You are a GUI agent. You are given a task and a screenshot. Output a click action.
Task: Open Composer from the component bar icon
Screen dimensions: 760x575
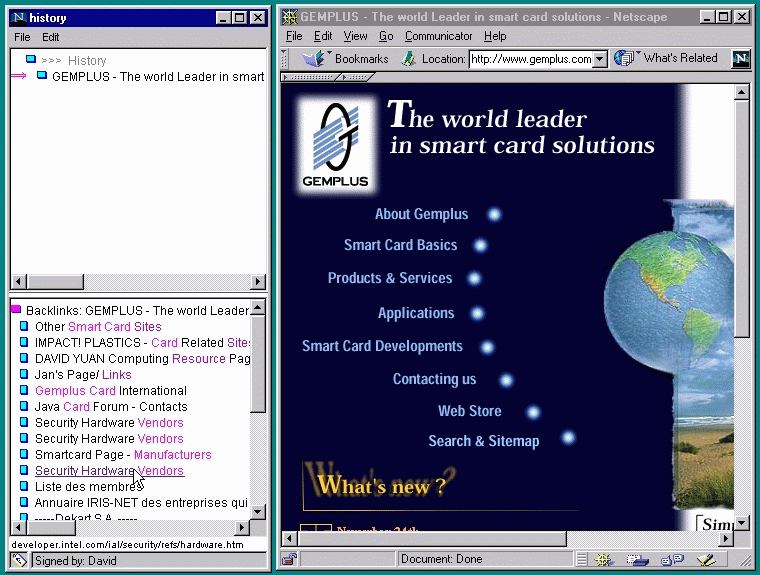coord(706,559)
